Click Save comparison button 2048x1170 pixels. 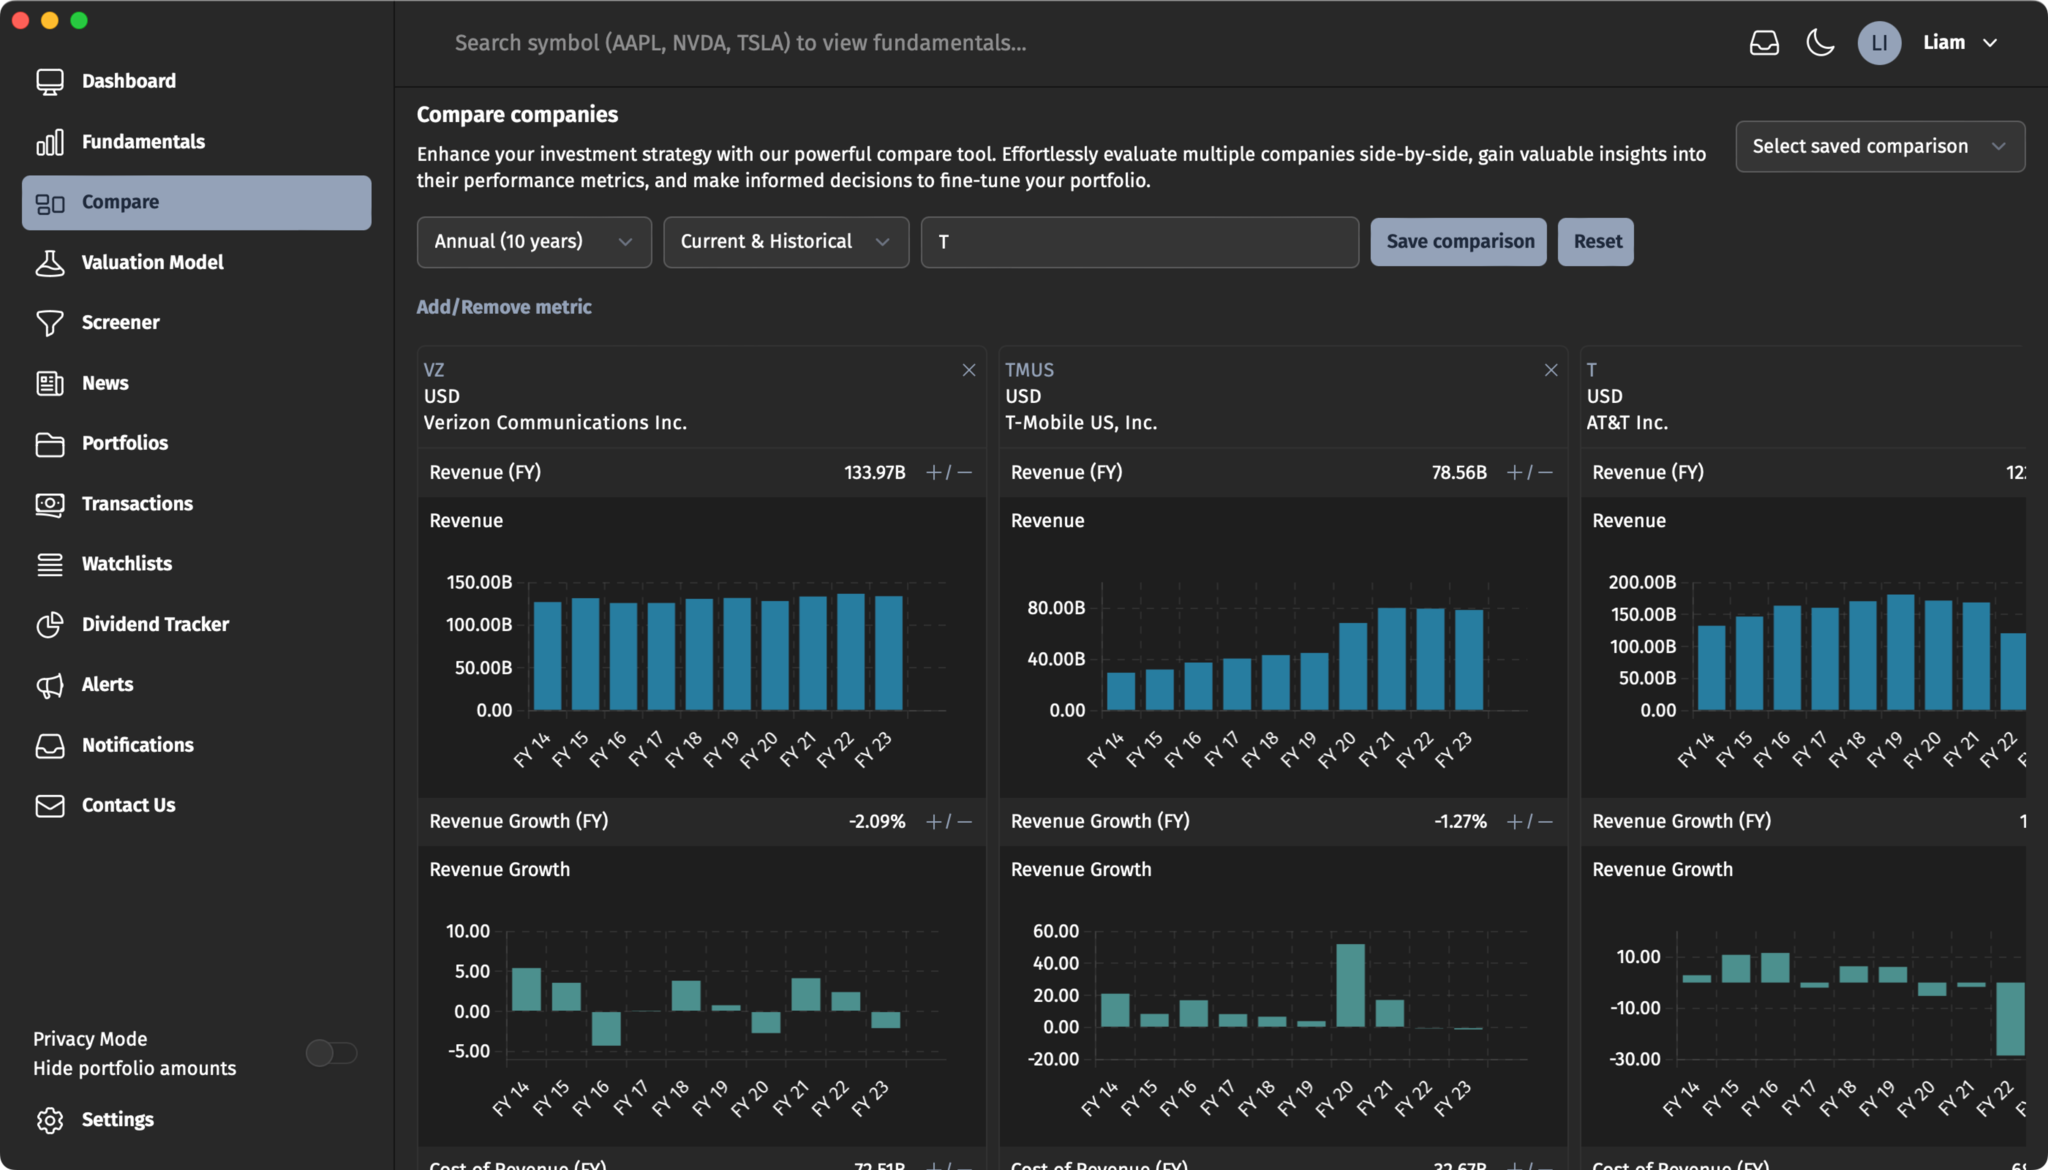1459,242
